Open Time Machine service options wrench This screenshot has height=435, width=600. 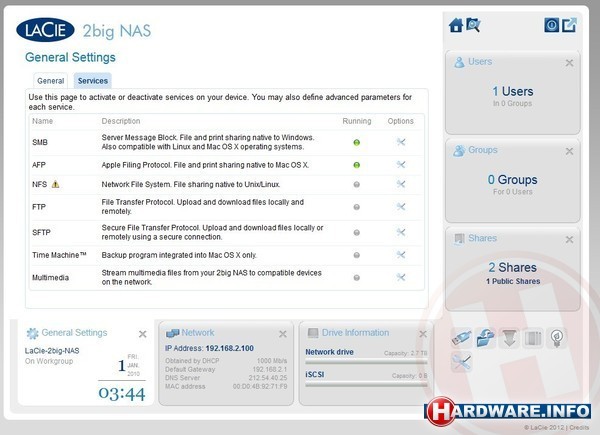(x=401, y=255)
